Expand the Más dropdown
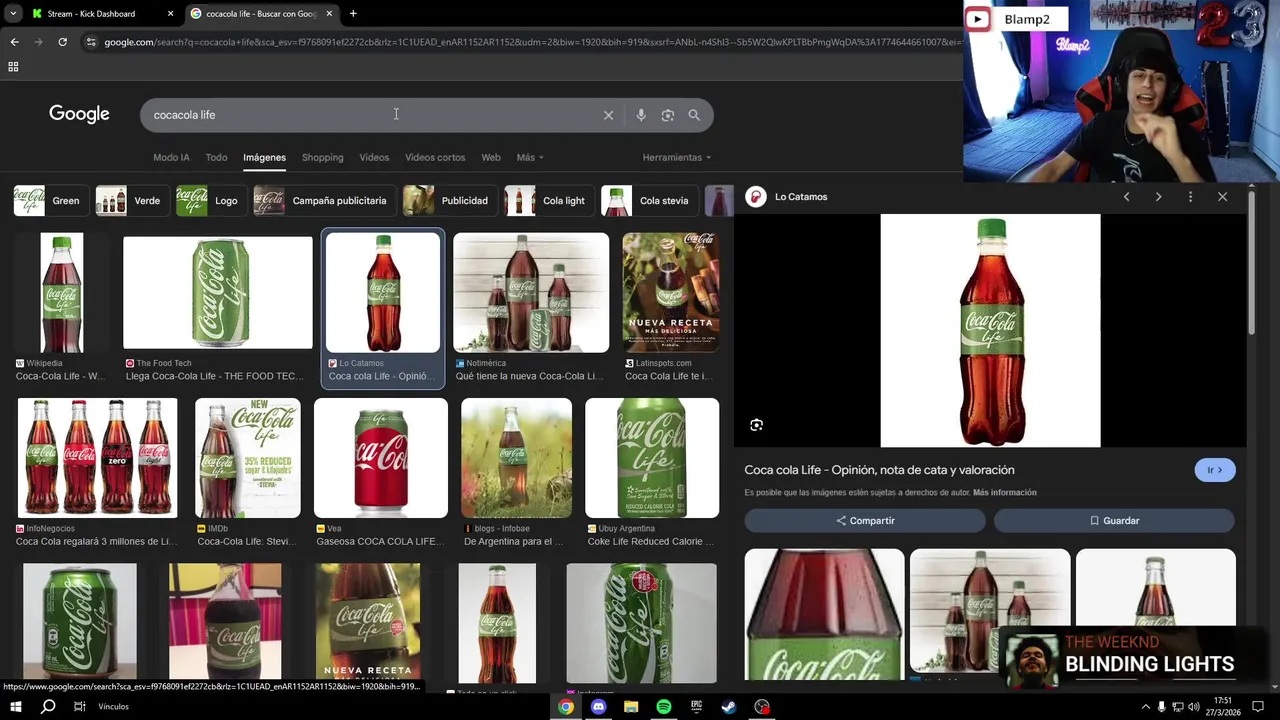This screenshot has width=1280, height=720. pos(530,158)
